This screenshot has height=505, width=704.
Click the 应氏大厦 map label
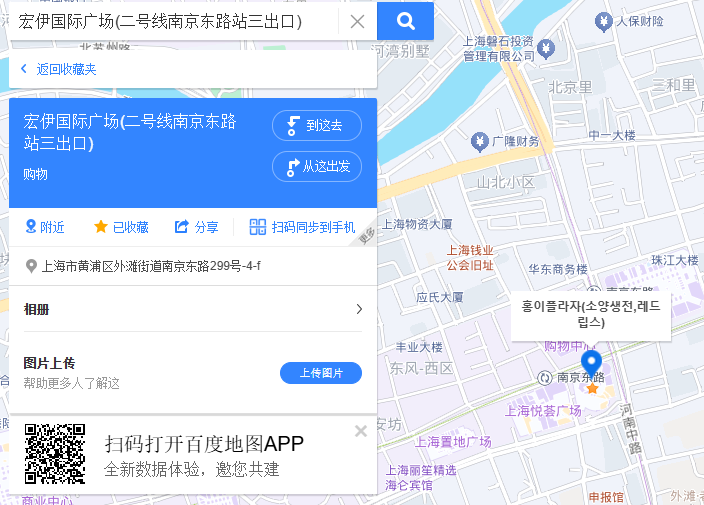point(439,297)
